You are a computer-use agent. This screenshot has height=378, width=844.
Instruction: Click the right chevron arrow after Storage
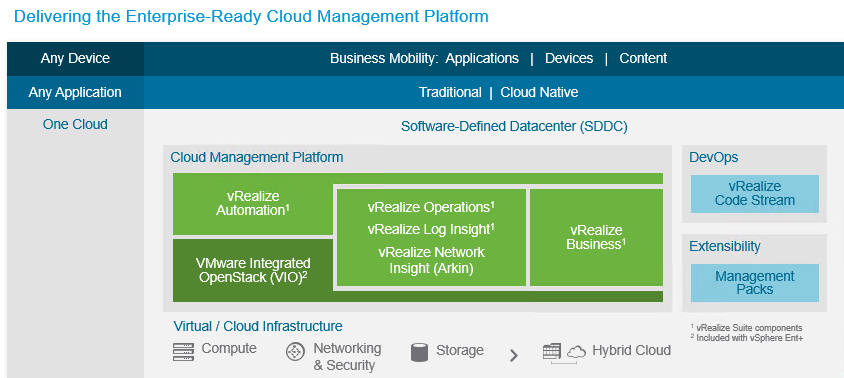(x=514, y=355)
